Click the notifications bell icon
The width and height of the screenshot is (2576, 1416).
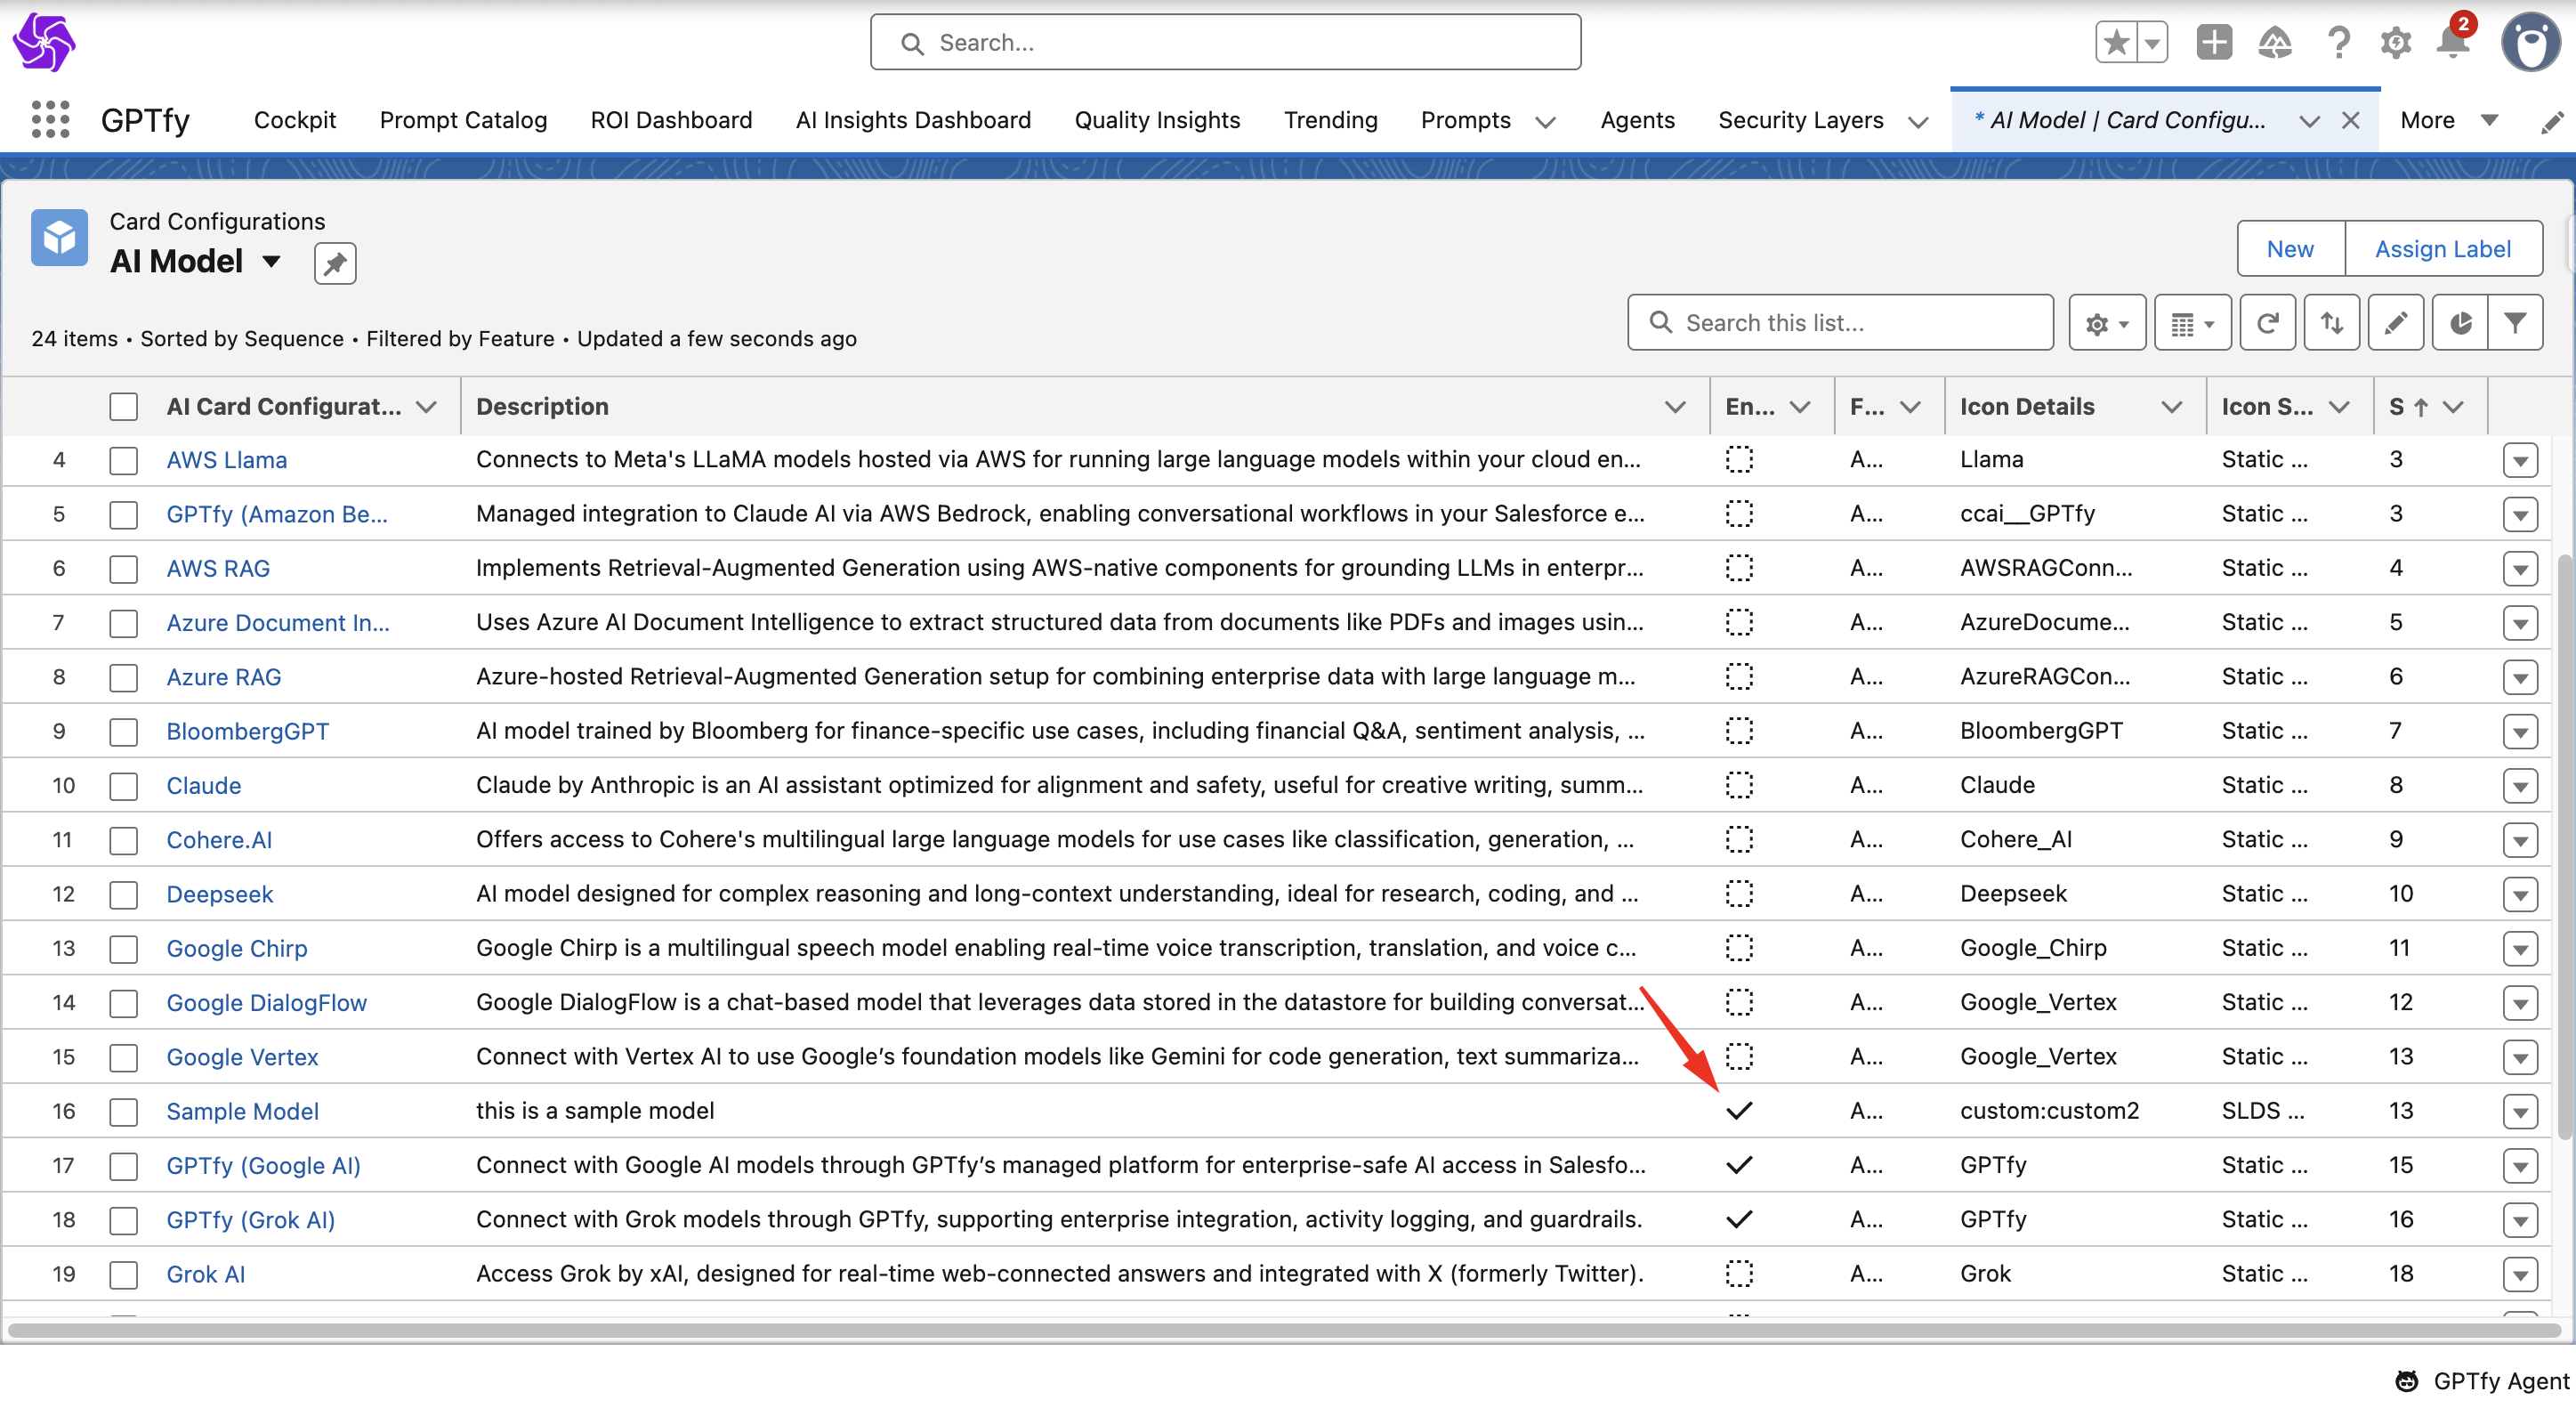click(2452, 42)
